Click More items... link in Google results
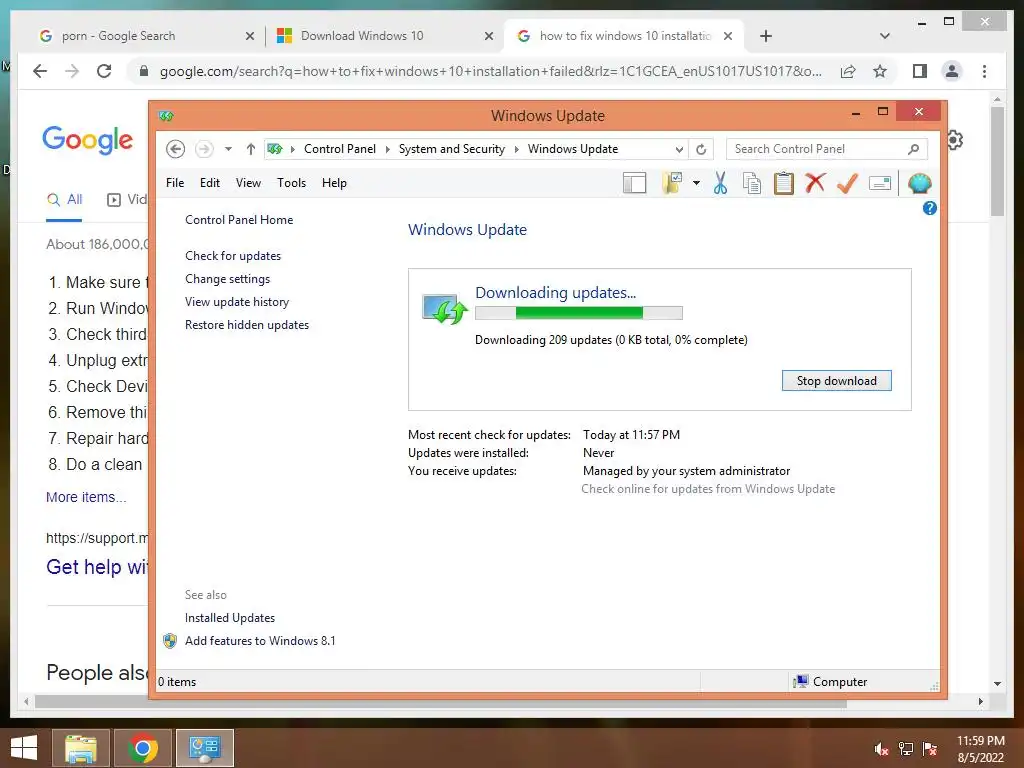Viewport: 1024px width, 768px height. point(86,497)
